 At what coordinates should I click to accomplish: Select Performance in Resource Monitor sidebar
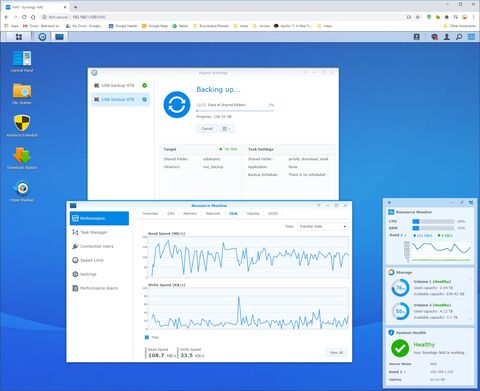click(x=99, y=218)
